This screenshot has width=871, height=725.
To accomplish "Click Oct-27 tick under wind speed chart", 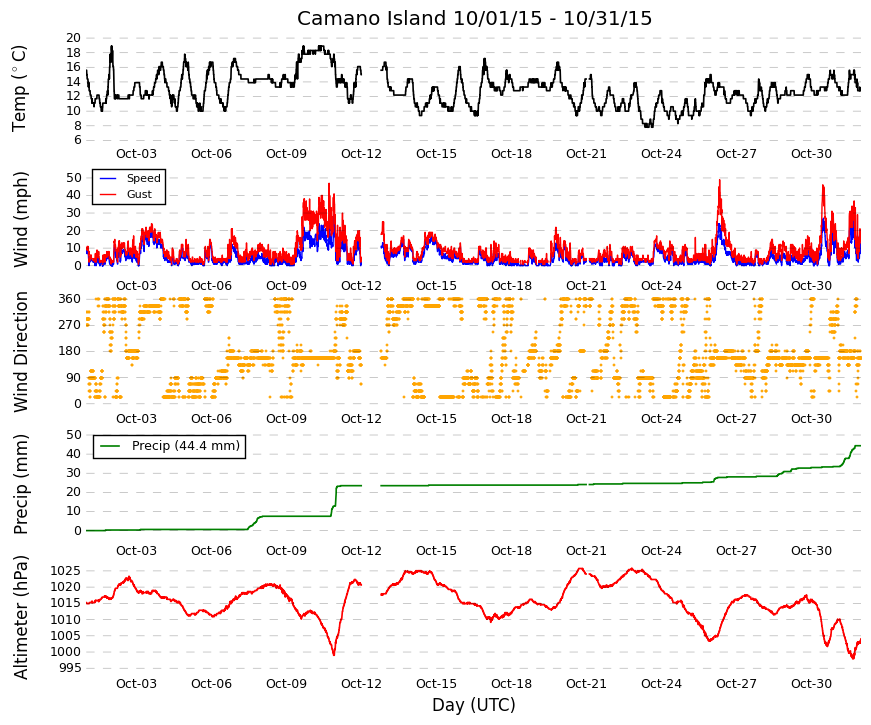I will pos(736,286).
